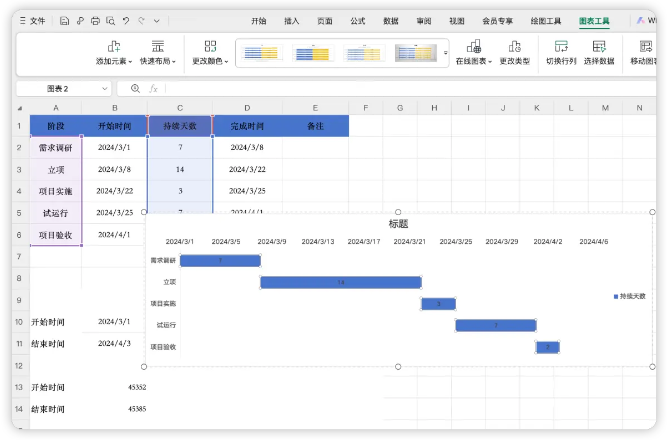Click the 持续天数 legend entry in chart

[x=630, y=296]
